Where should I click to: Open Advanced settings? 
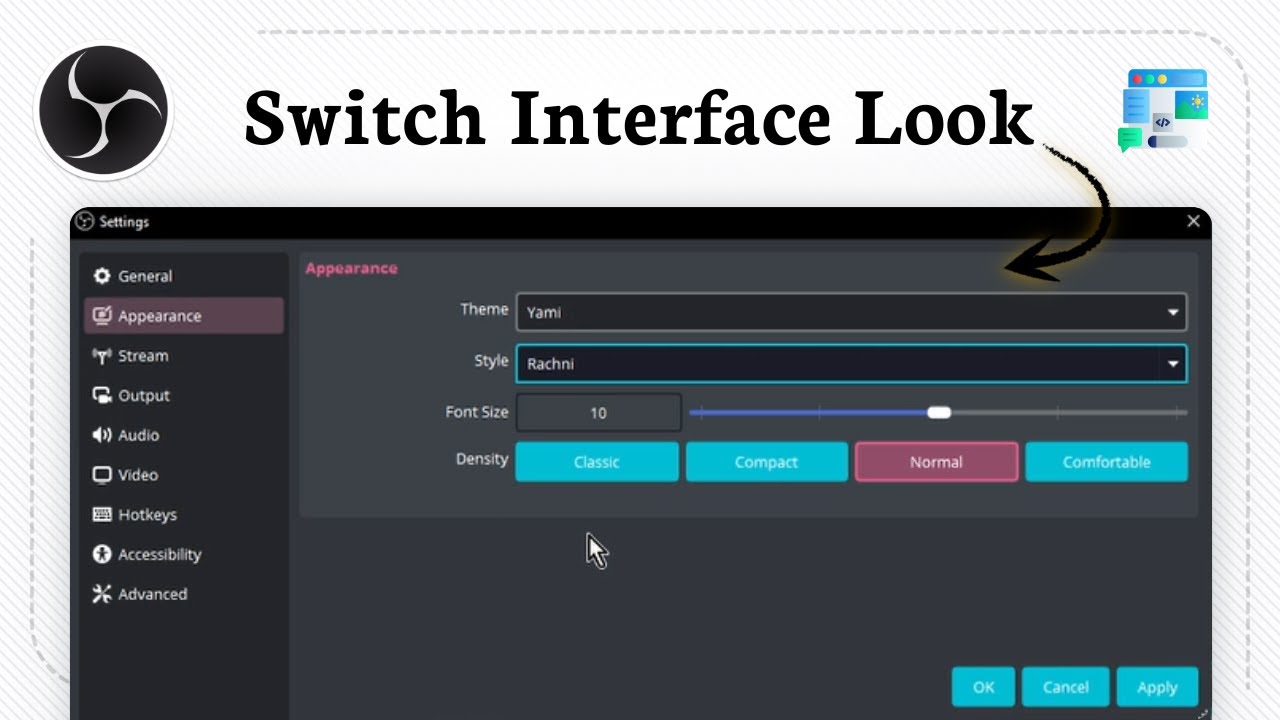(184, 594)
